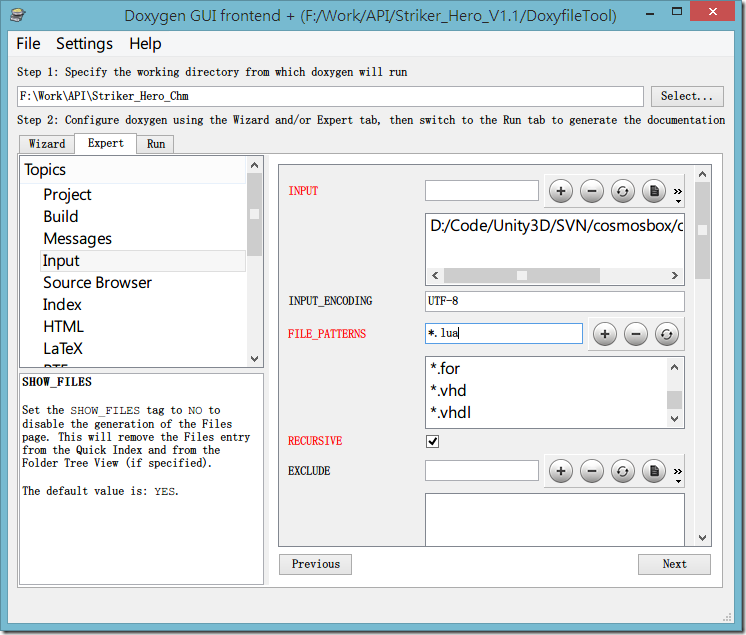Select the Messages topic
Screen dimensions: 746x635
pos(78,238)
